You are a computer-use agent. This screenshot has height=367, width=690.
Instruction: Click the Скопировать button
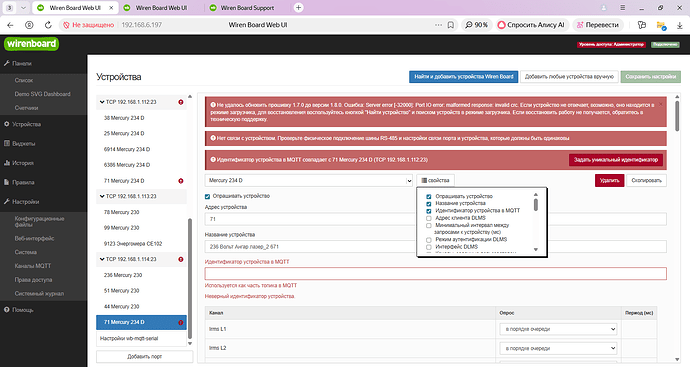(646, 180)
